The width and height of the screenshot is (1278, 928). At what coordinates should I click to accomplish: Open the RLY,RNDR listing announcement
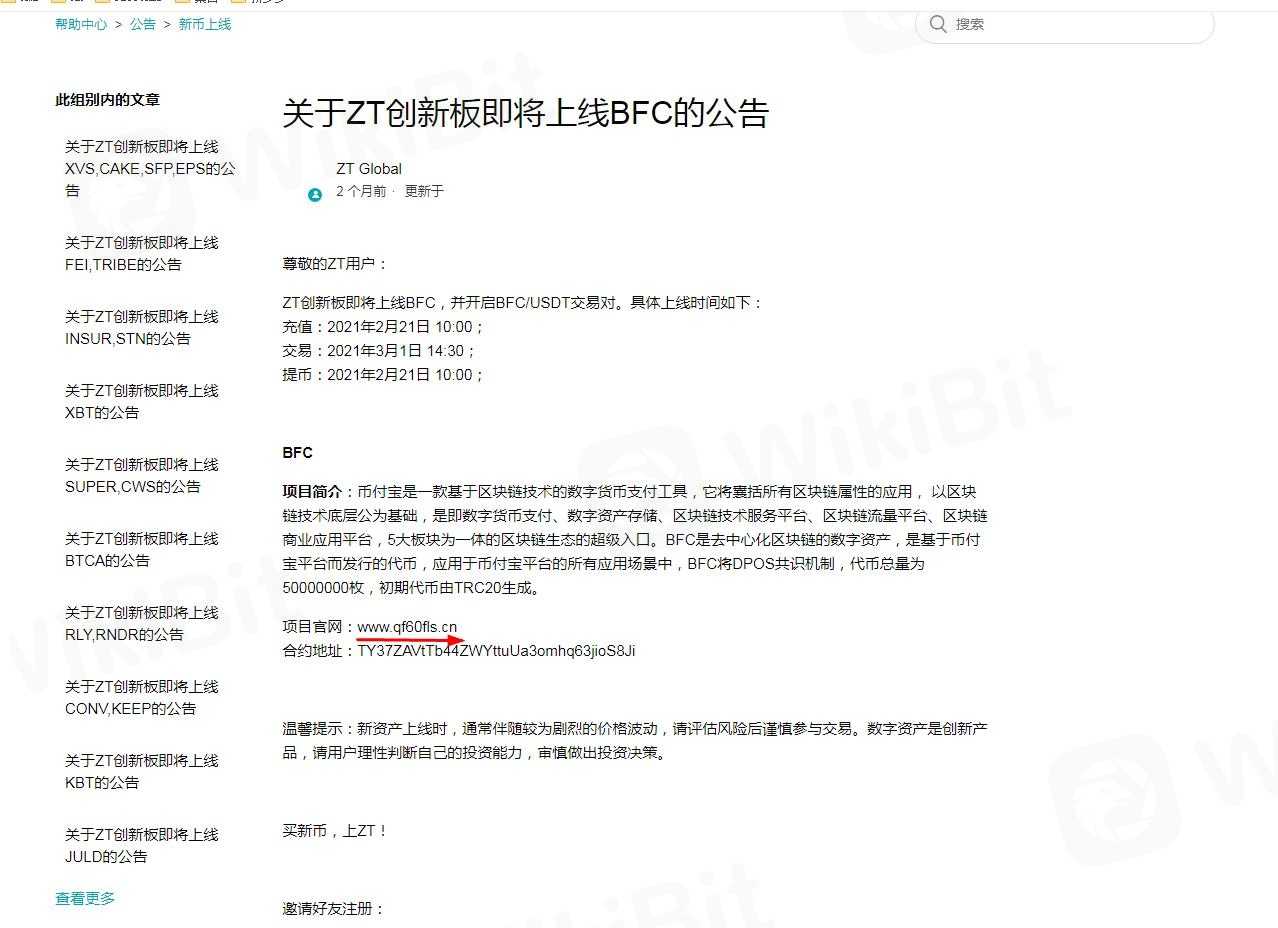(141, 624)
